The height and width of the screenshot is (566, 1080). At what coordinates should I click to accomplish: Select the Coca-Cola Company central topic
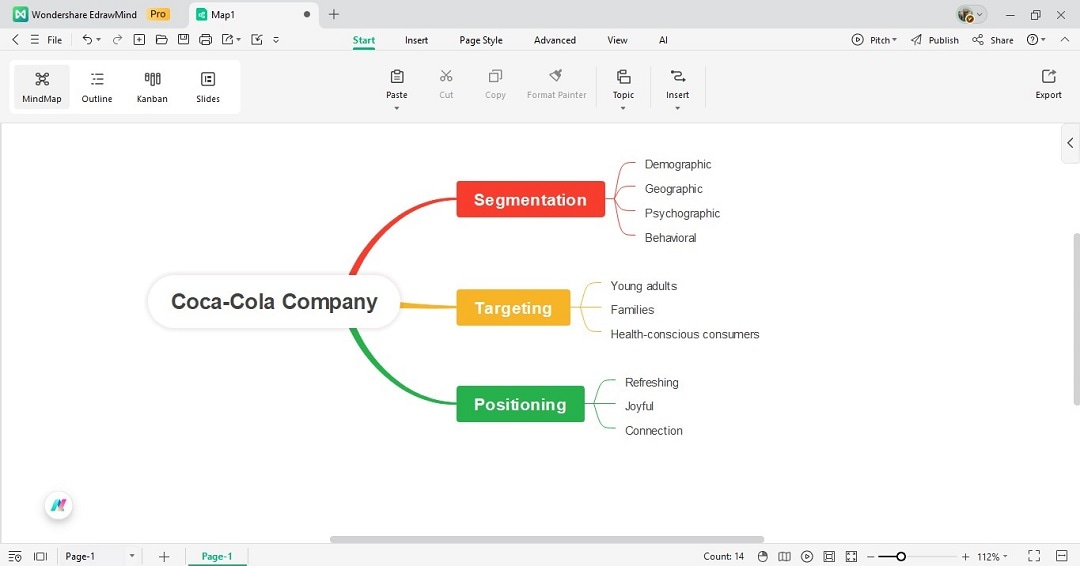coord(274,302)
